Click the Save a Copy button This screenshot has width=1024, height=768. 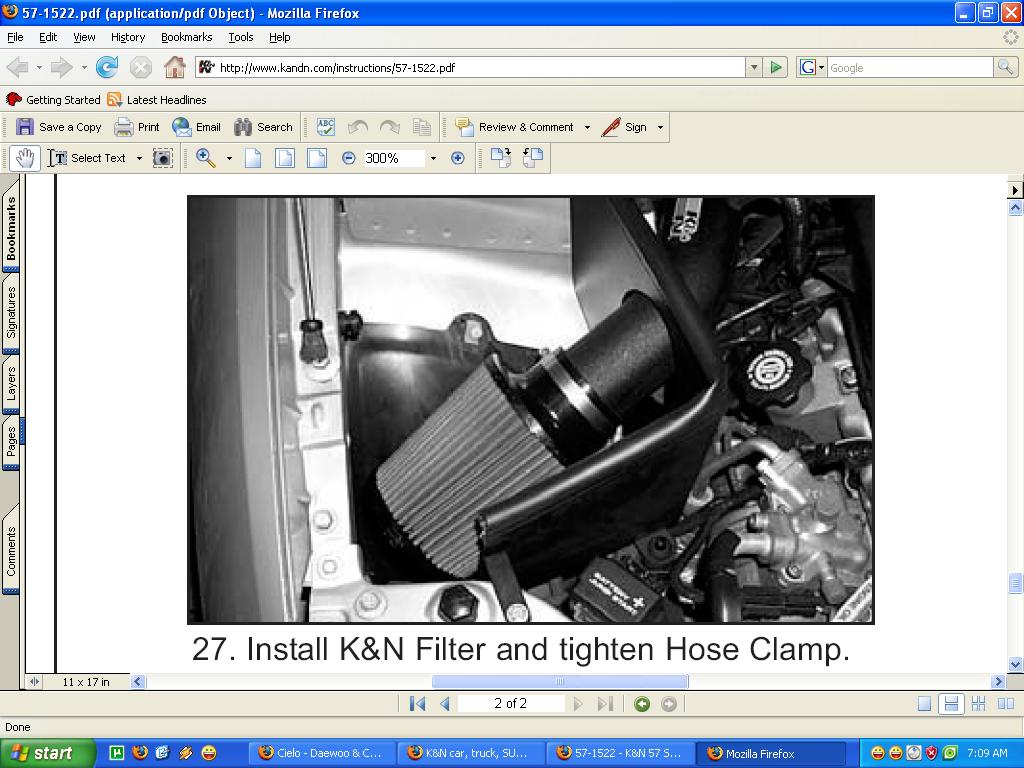[x=59, y=127]
